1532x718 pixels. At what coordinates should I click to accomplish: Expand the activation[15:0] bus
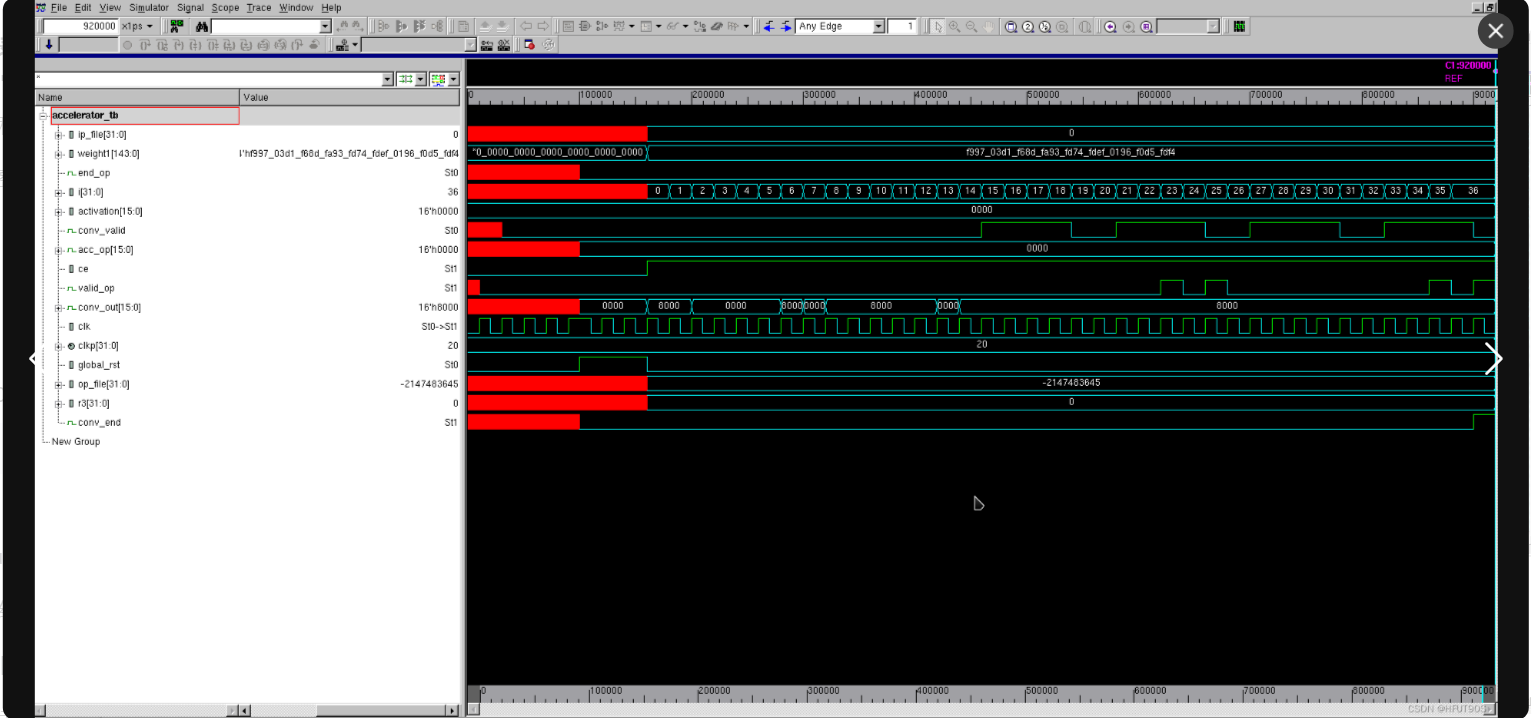59,212
